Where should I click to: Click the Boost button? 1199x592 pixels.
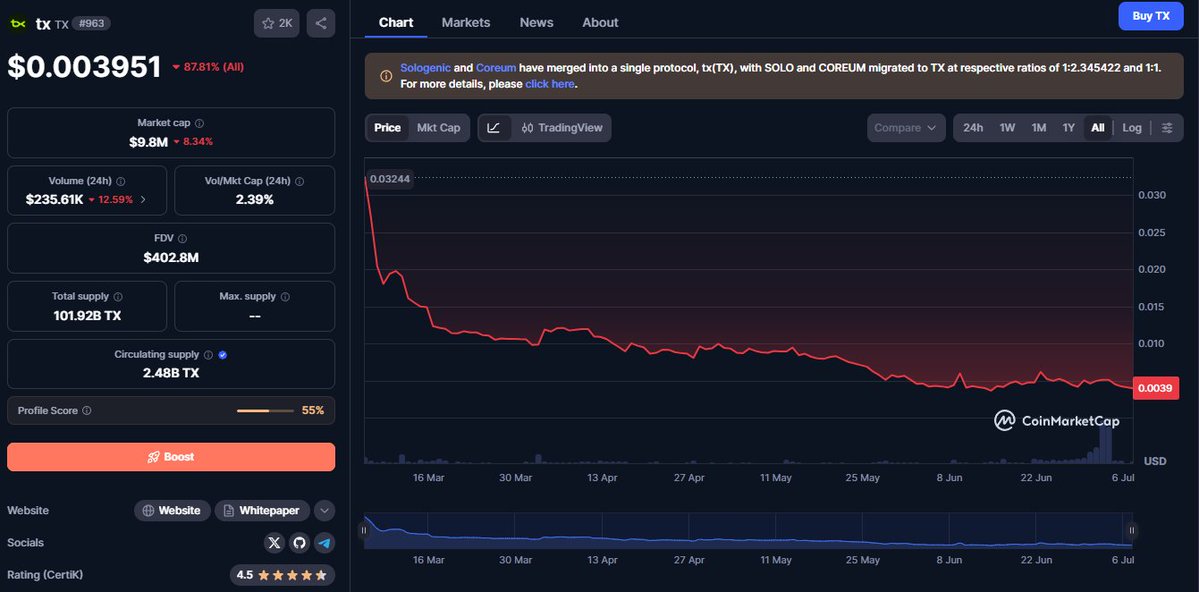pyautogui.click(x=171, y=457)
